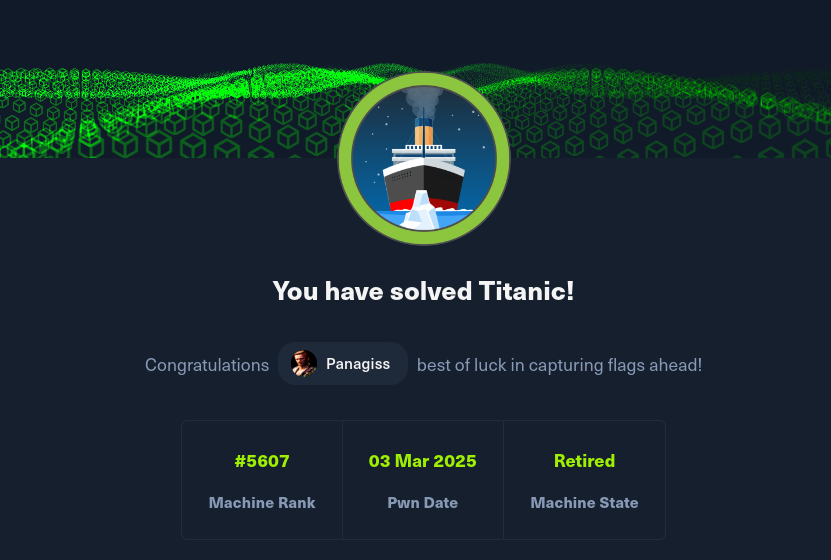Open the Panagiss username link
The height and width of the screenshot is (560, 831).
pos(358,364)
